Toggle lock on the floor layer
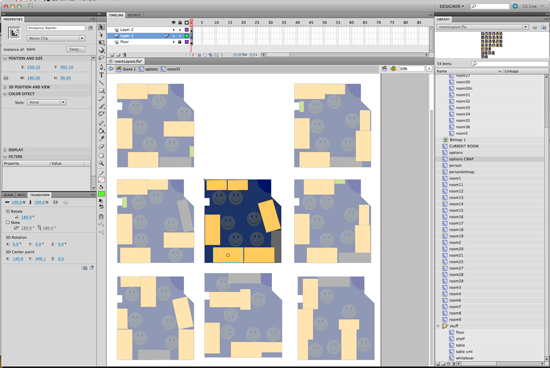This screenshot has height=368, width=550. (x=180, y=42)
